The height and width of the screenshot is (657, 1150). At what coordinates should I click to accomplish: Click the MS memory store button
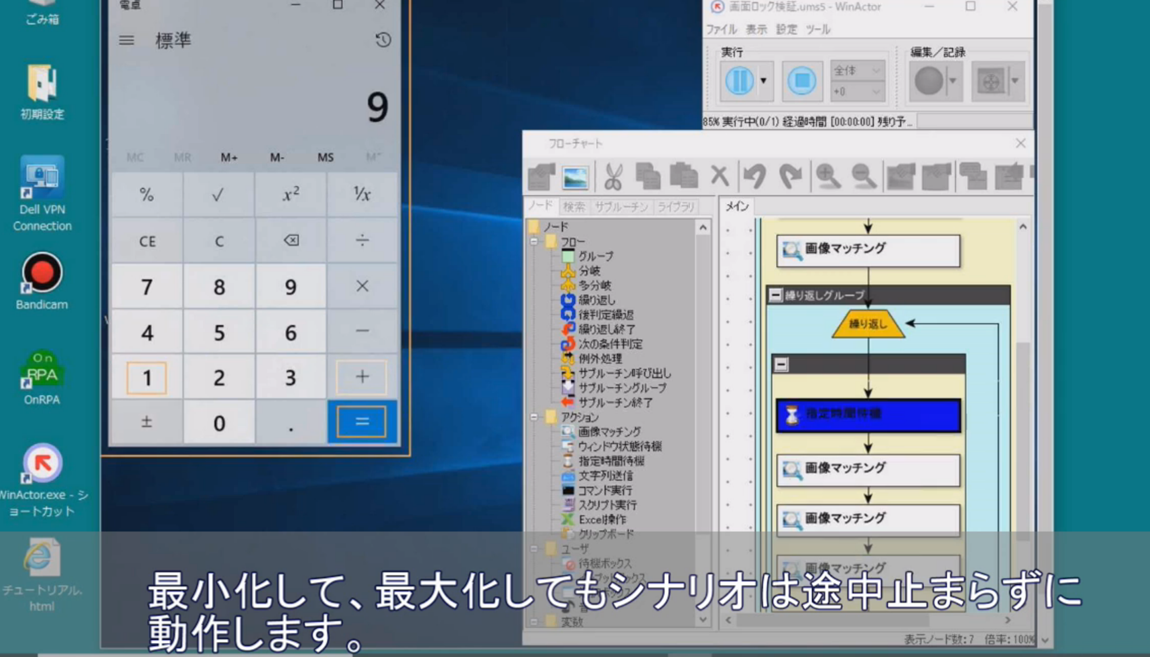tap(326, 157)
